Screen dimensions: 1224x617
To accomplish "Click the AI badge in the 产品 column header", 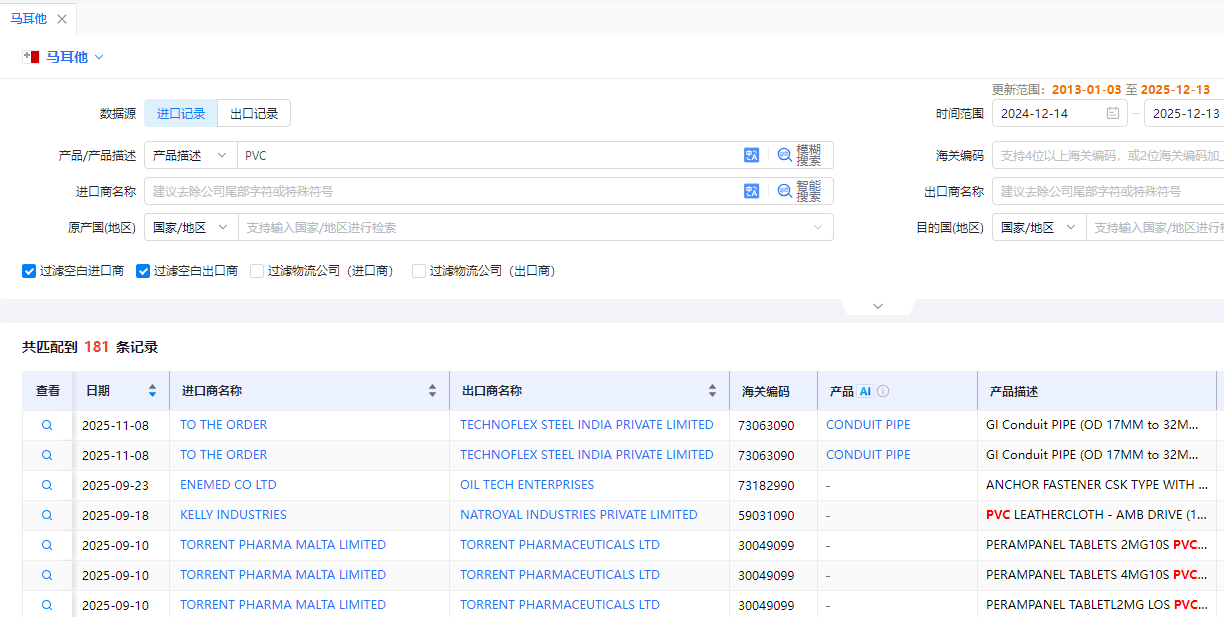I will (865, 391).
